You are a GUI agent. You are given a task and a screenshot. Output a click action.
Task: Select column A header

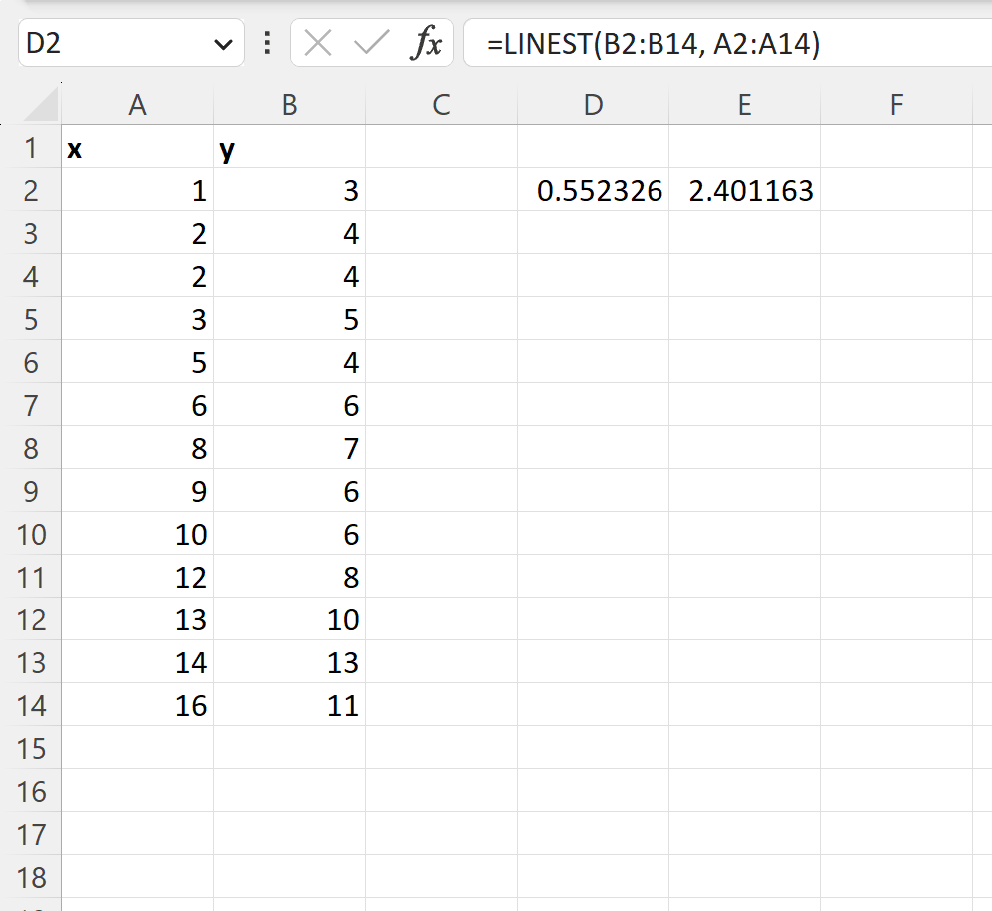click(137, 103)
